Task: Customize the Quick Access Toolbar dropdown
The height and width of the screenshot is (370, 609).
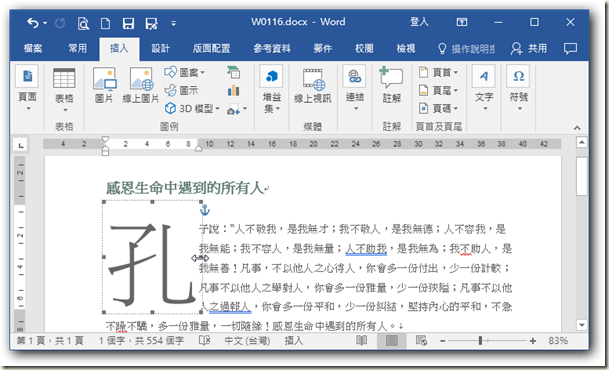Action: 174,24
